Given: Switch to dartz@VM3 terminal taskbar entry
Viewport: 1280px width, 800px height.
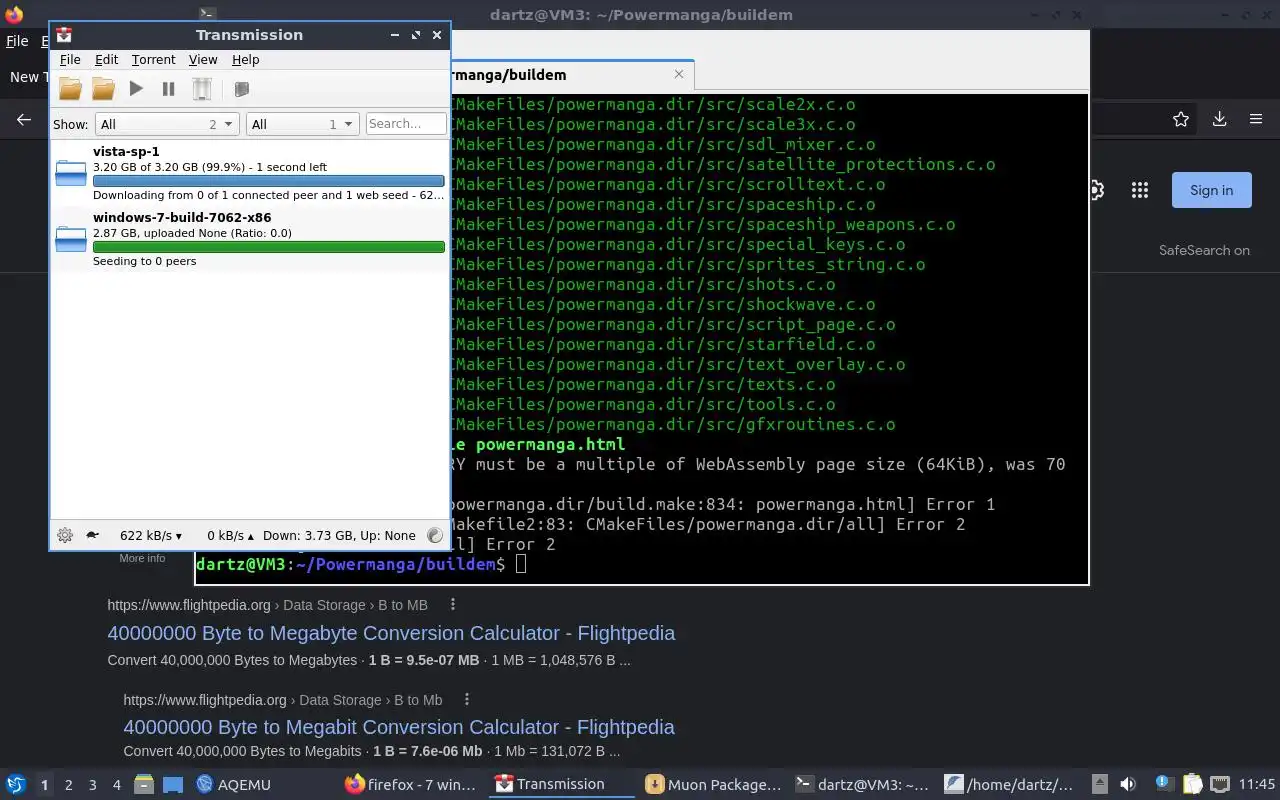Looking at the screenshot, I should coord(862,785).
